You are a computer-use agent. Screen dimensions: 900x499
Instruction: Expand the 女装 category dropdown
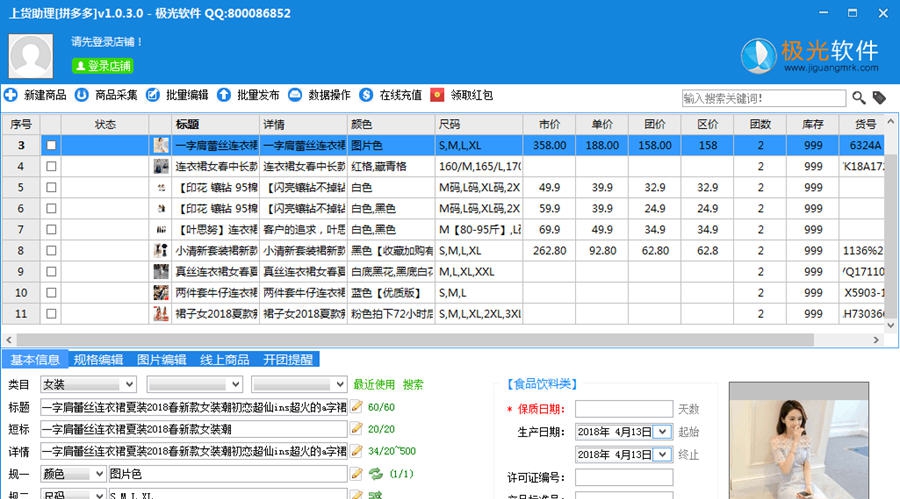pos(128,384)
